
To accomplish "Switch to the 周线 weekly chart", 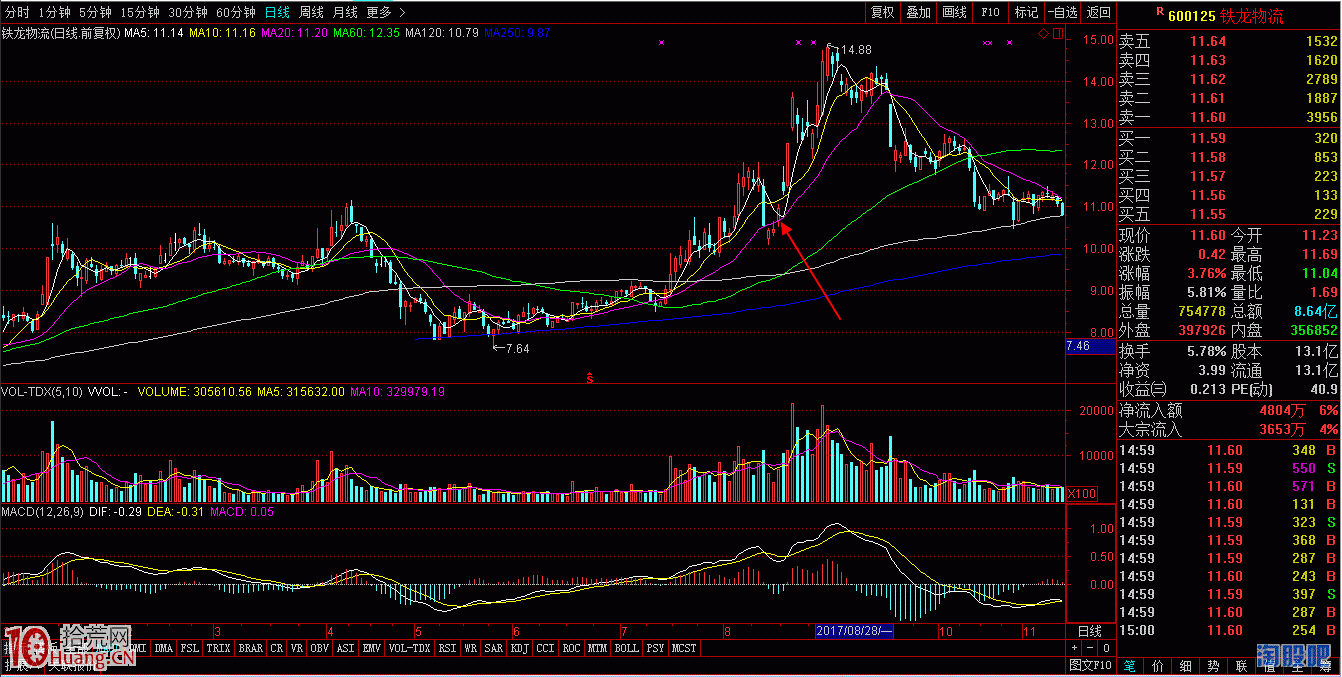I will pos(311,12).
